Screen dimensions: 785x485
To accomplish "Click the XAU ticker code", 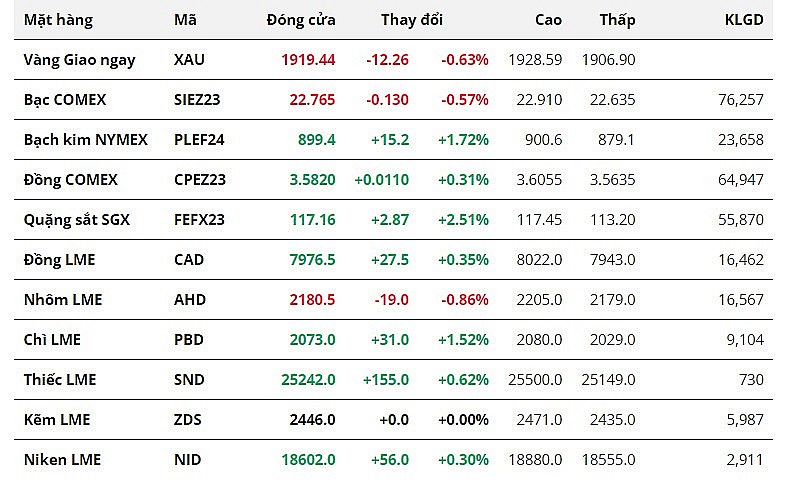I will point(189,60).
